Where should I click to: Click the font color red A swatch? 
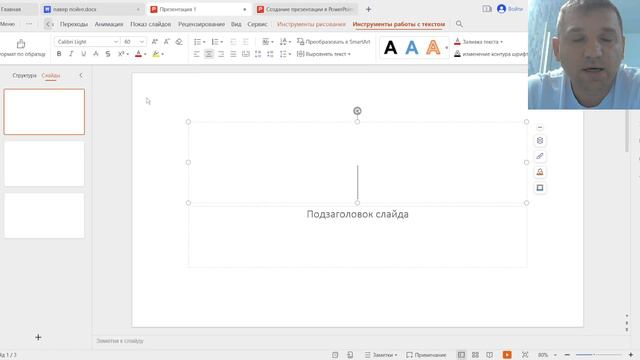click(138, 54)
